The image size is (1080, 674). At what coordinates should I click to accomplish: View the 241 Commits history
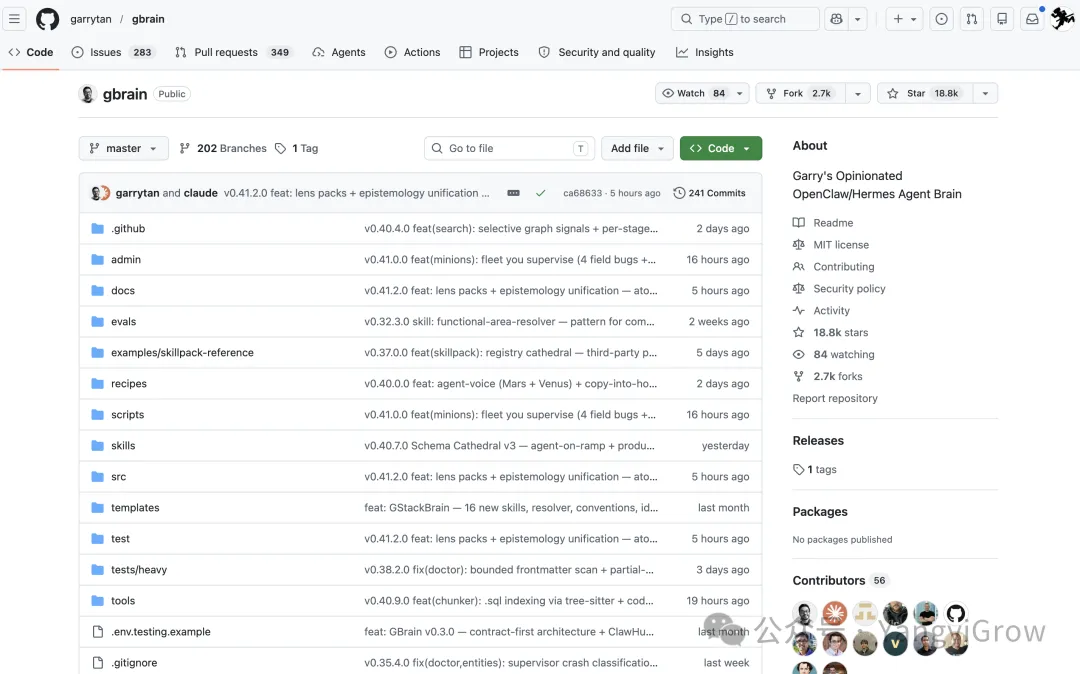coord(709,193)
